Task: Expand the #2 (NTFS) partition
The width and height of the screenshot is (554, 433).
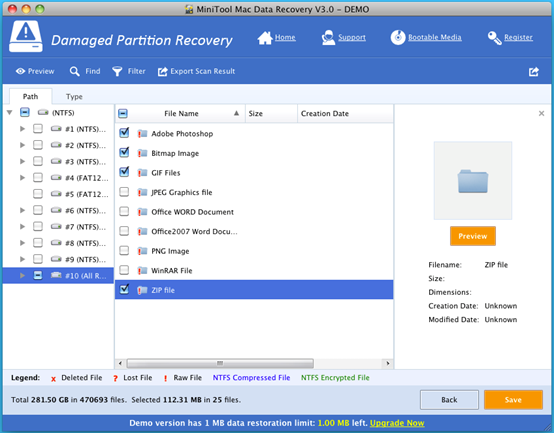Action: point(22,145)
